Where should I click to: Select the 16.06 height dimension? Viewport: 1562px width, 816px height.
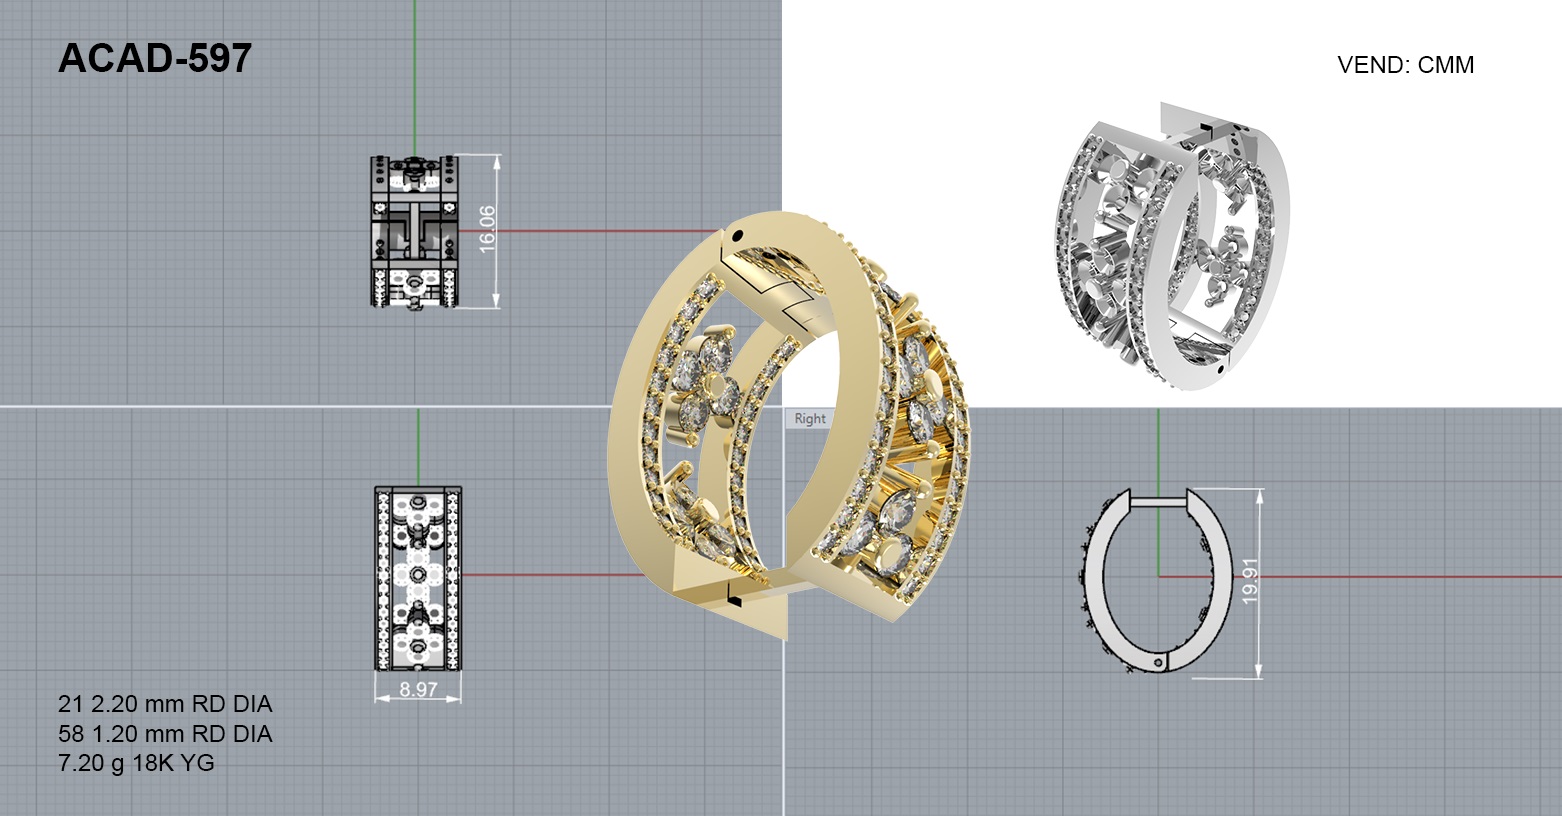(x=487, y=229)
